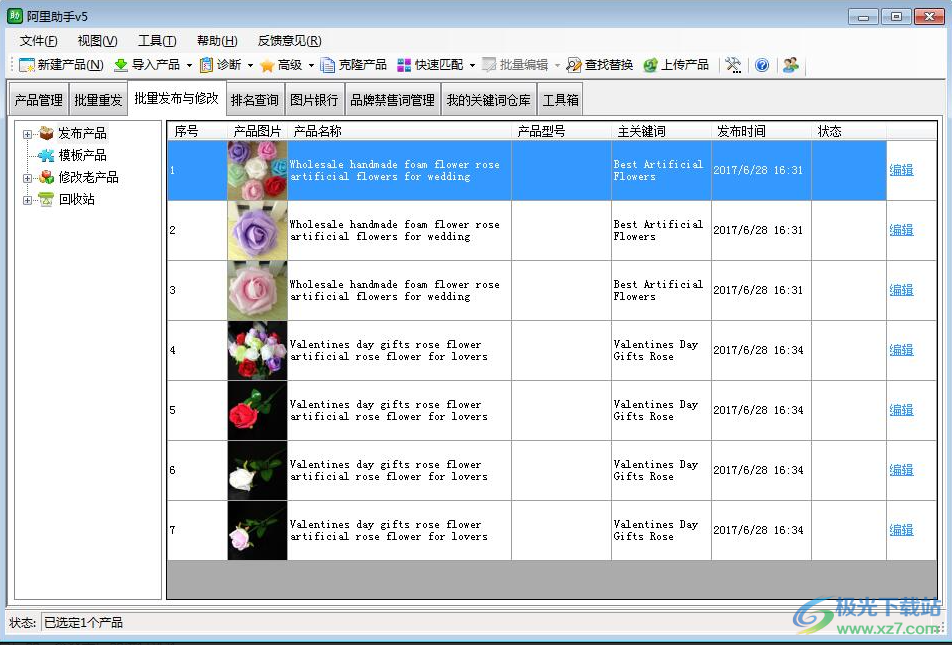Click the 新建产品 toolbar icon

(27, 65)
